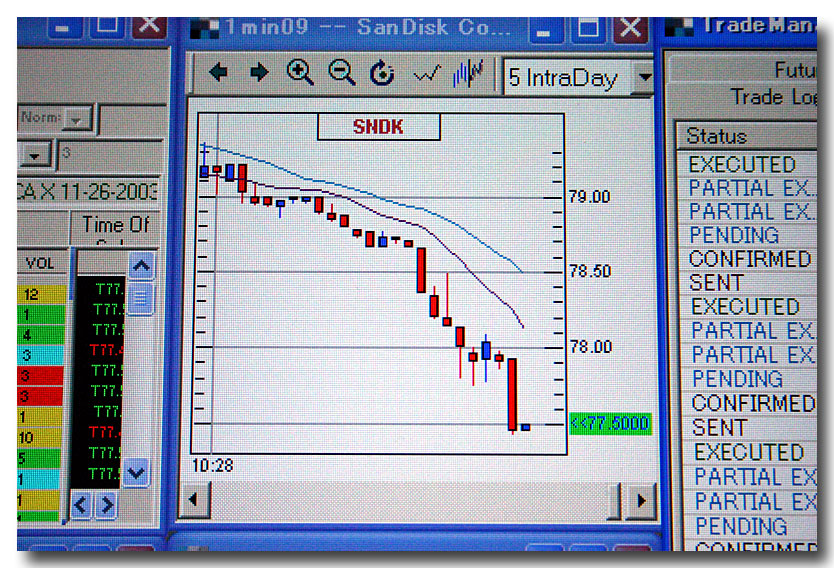Click the TradeManager window icon
This screenshot has height=568, width=834.
[679, 27]
